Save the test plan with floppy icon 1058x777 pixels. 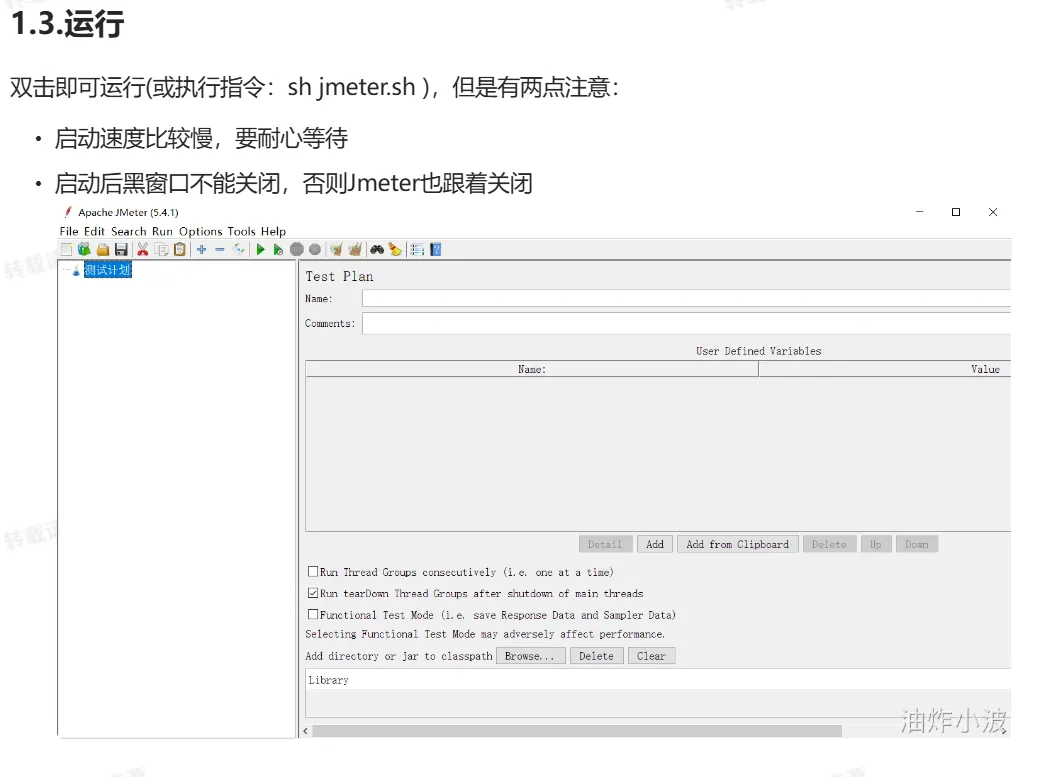(x=121, y=250)
